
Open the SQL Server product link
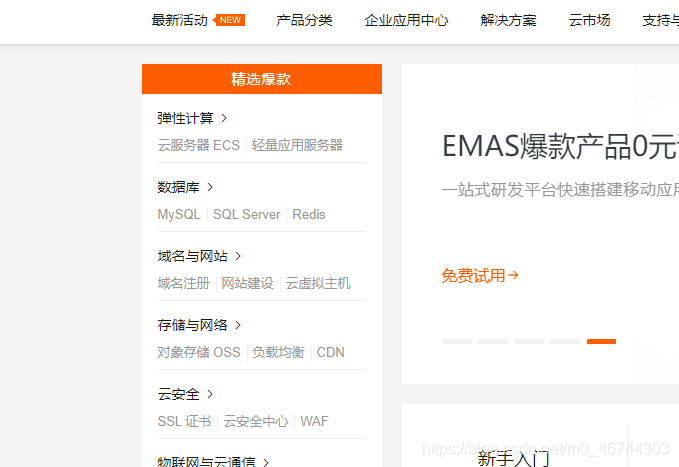click(246, 214)
